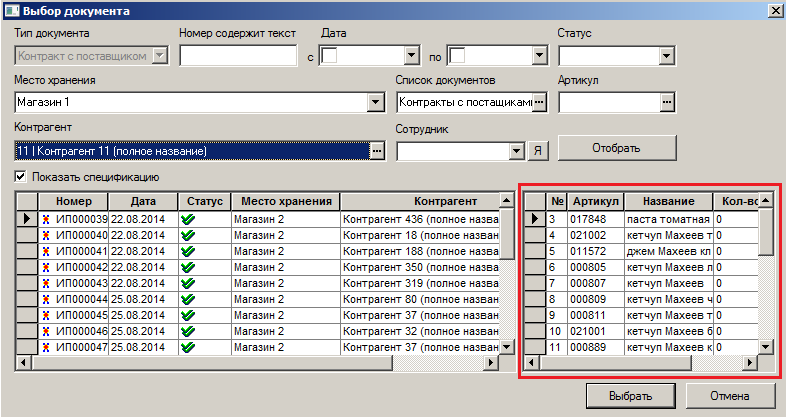Click the specification table scrollbar up arrow
Image resolution: width=786 pixels, height=417 pixels.
pyautogui.click(x=765, y=201)
